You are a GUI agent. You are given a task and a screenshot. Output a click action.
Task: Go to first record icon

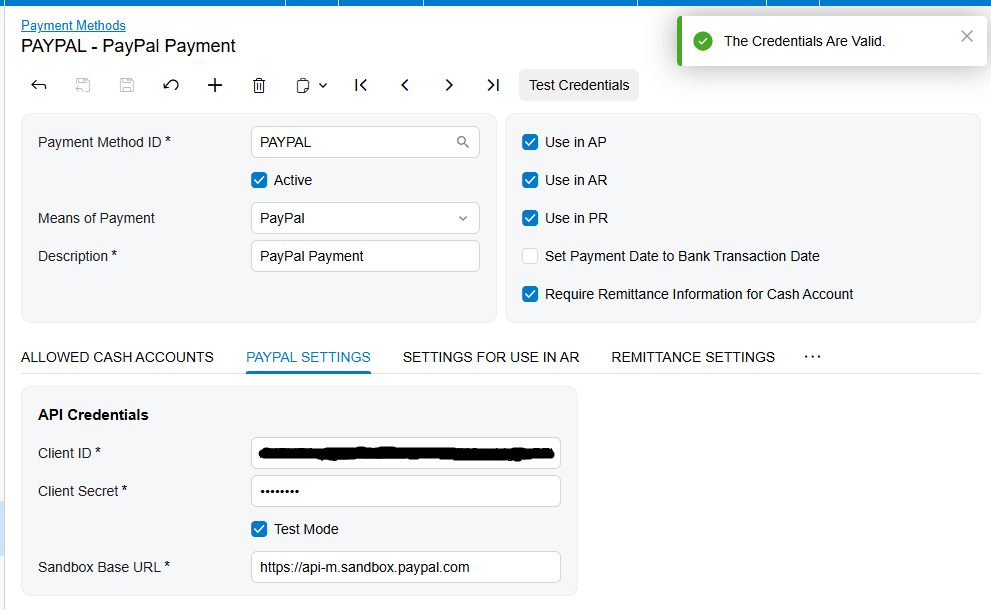click(361, 85)
